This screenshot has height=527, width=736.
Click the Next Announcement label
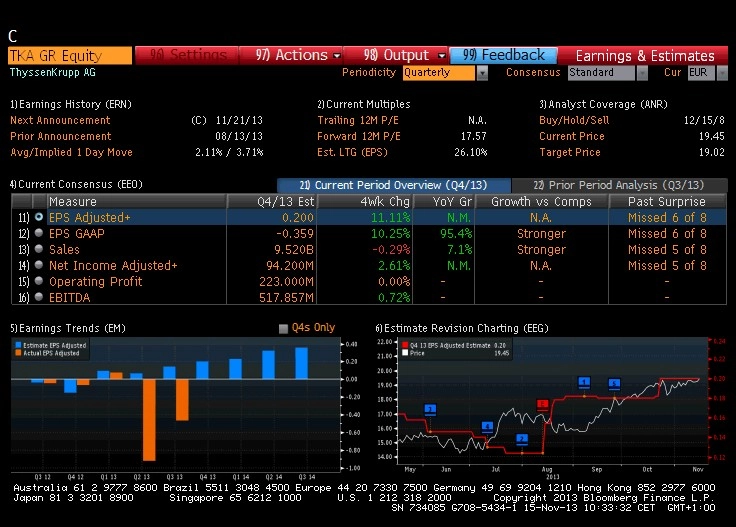point(60,120)
